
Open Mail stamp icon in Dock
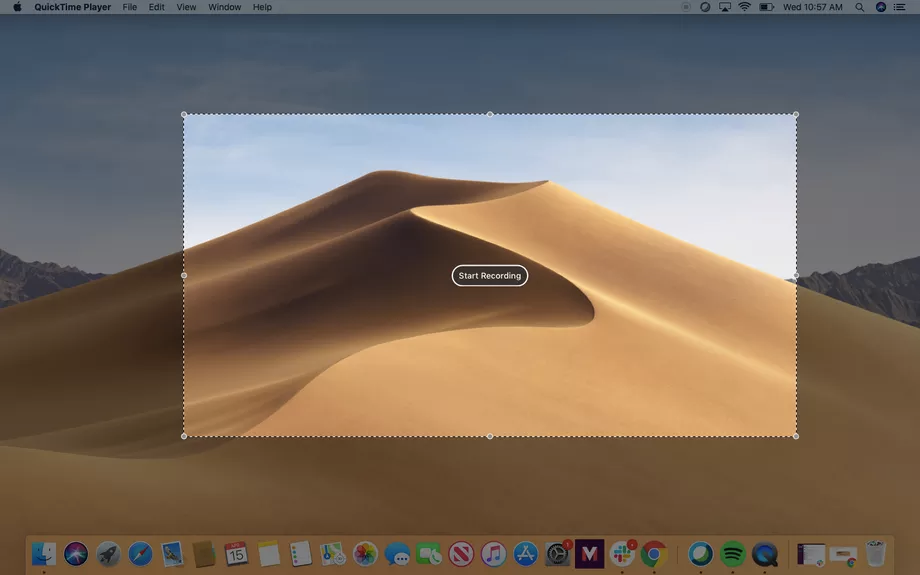pos(172,554)
